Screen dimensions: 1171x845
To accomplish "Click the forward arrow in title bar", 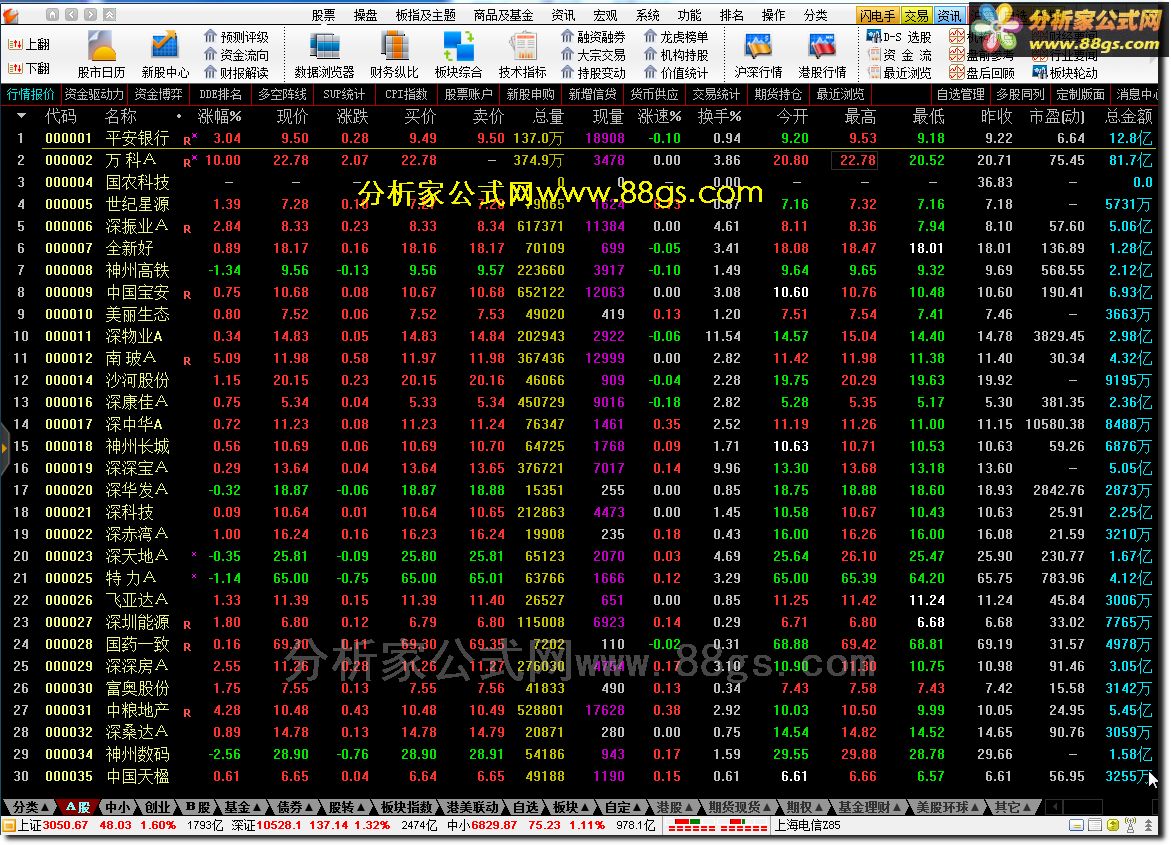I will point(90,14).
